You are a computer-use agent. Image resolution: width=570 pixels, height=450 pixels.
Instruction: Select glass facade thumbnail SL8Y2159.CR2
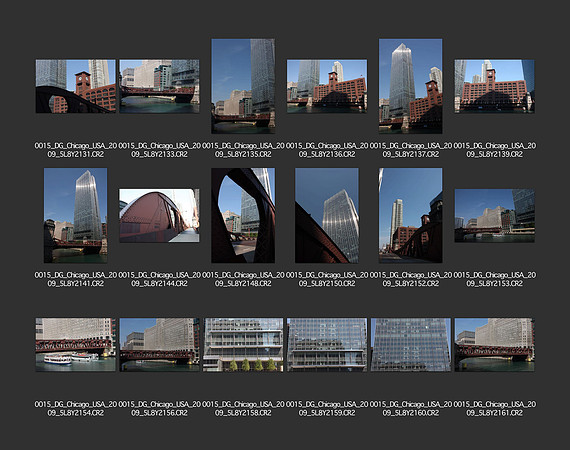tap(327, 345)
